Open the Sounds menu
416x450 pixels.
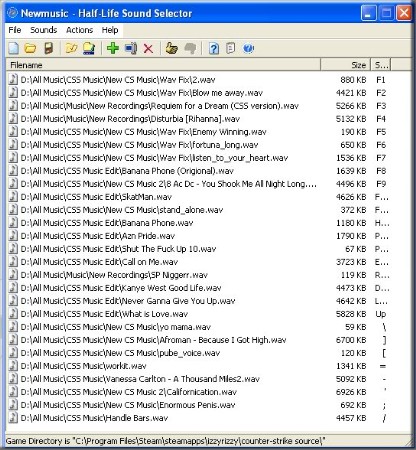(44, 30)
